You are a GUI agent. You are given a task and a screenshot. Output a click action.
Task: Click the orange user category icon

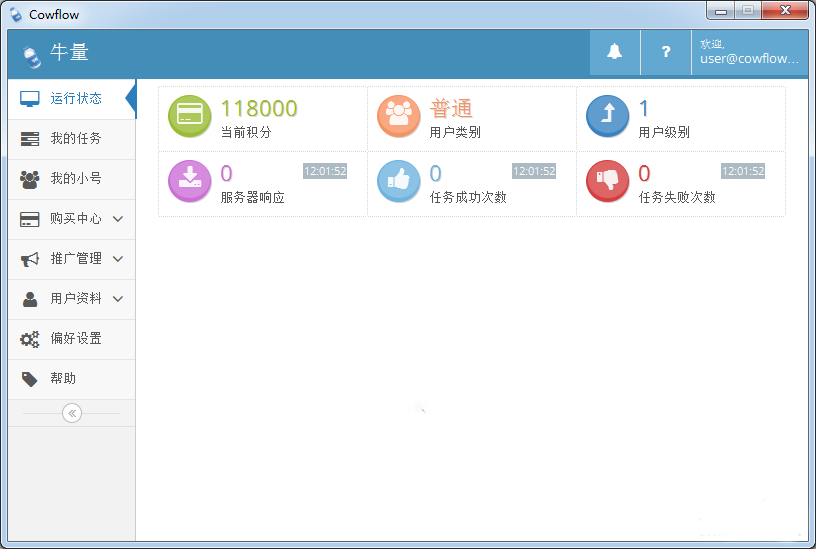[x=399, y=117]
